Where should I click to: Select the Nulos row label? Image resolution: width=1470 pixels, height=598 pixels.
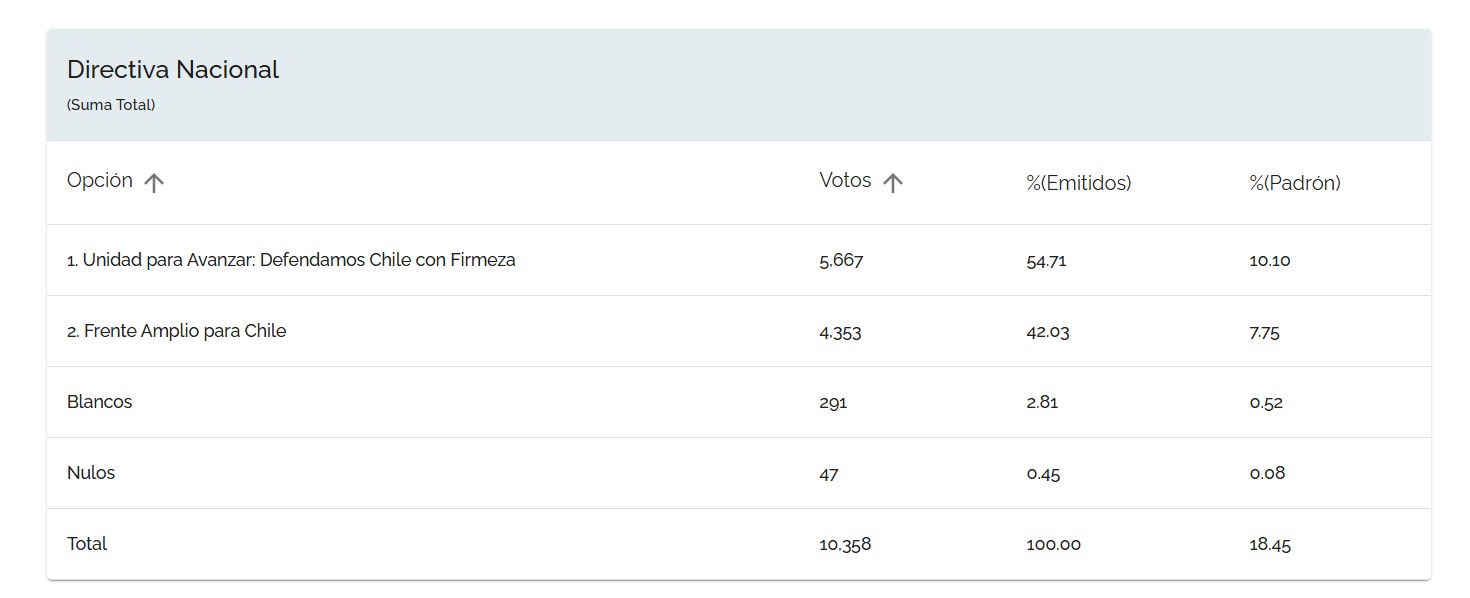click(91, 473)
